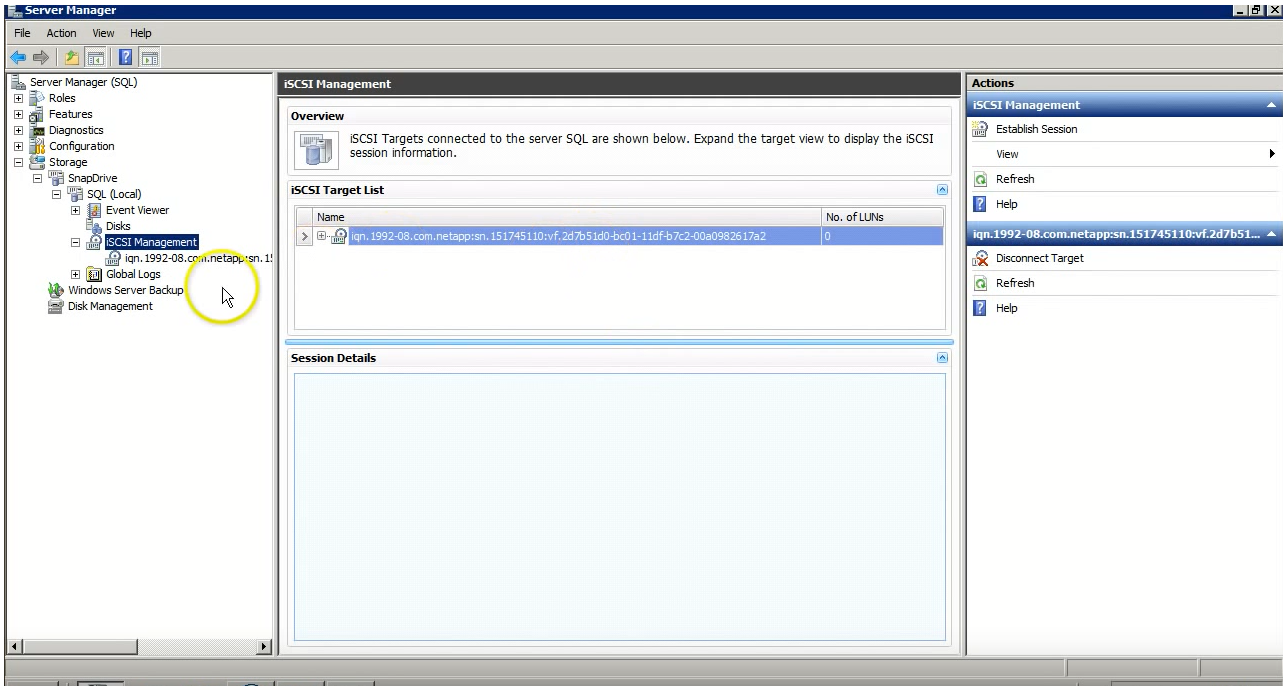Image resolution: width=1283 pixels, height=686 pixels.
Task: Open the Help menu in menu bar
Action: click(x=141, y=33)
